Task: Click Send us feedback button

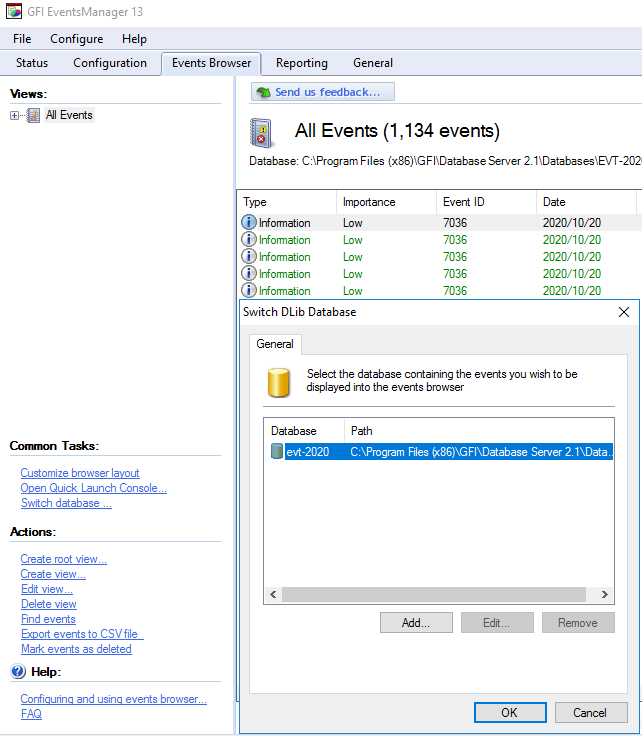Action: coord(323,92)
